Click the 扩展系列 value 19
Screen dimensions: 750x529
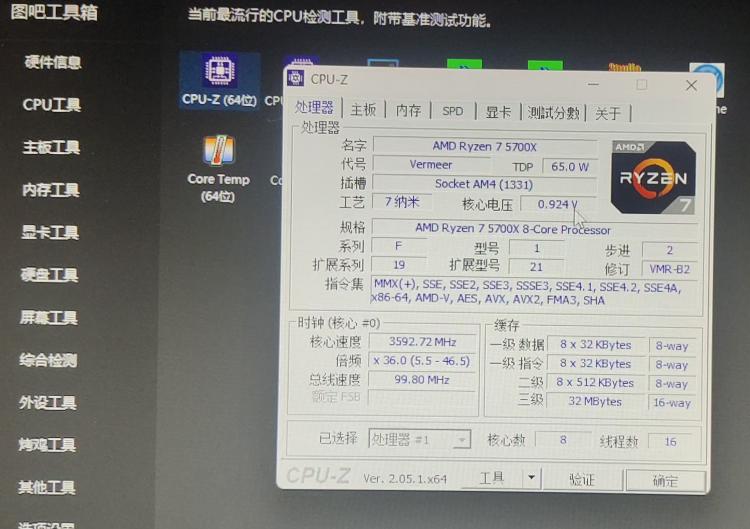coord(399,265)
